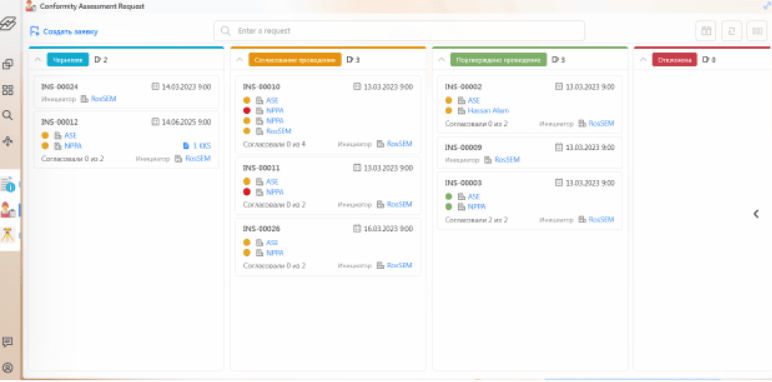Image resolution: width=772 pixels, height=382 pixels.
Task: Open the search magnifier in left sidebar
Action: point(7,115)
